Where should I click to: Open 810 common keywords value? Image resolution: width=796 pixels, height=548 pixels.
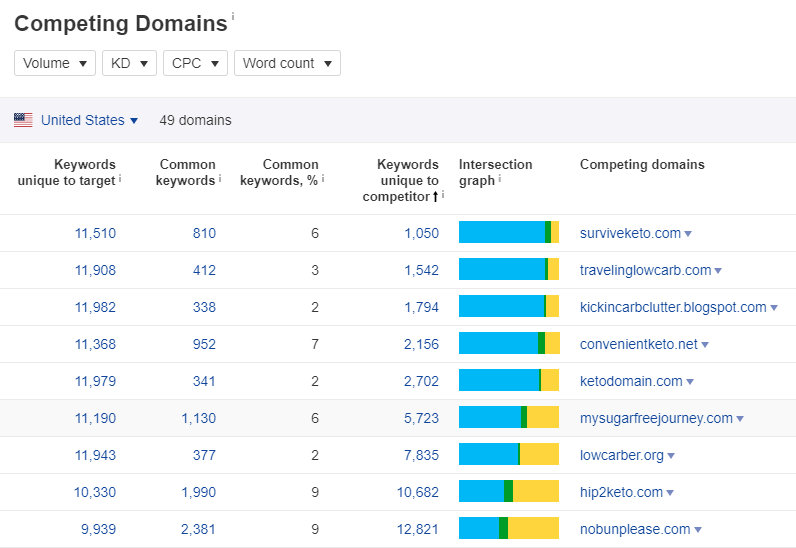(204, 233)
